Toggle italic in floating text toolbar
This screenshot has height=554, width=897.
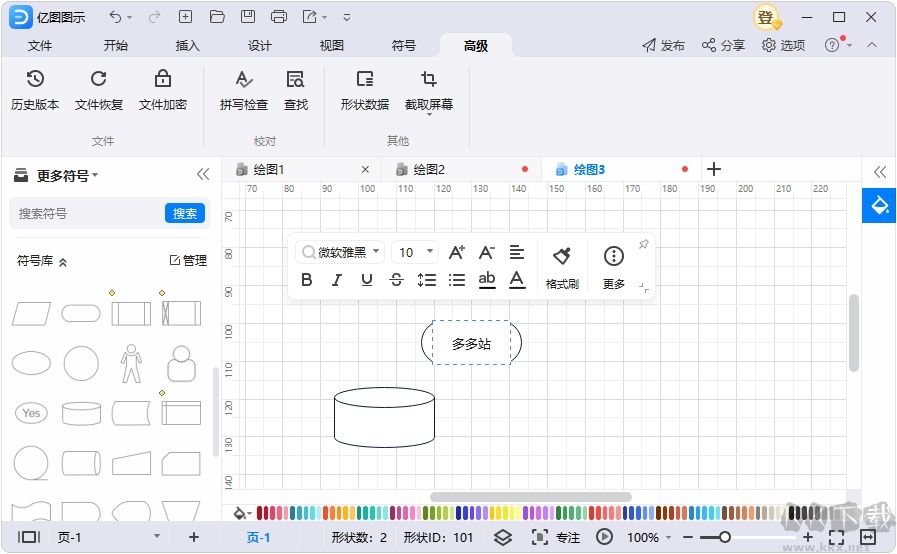(x=337, y=279)
